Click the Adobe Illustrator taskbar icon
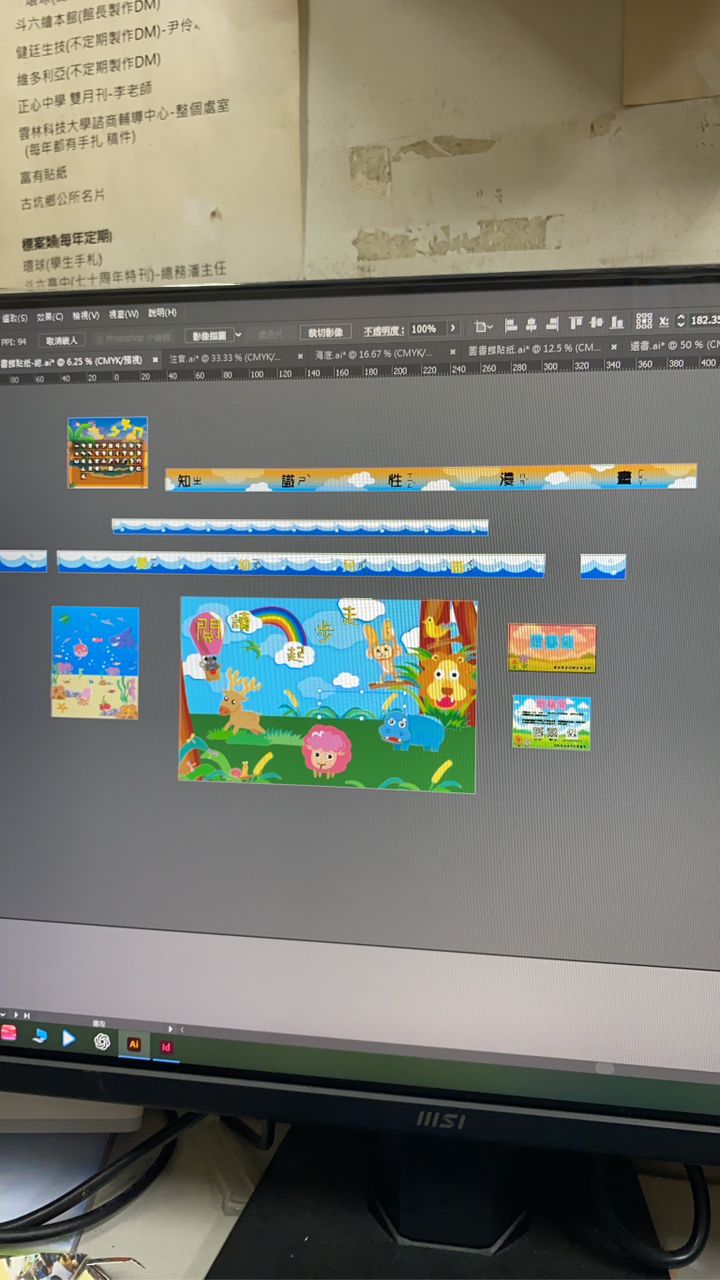The image size is (720, 1280). click(133, 1043)
